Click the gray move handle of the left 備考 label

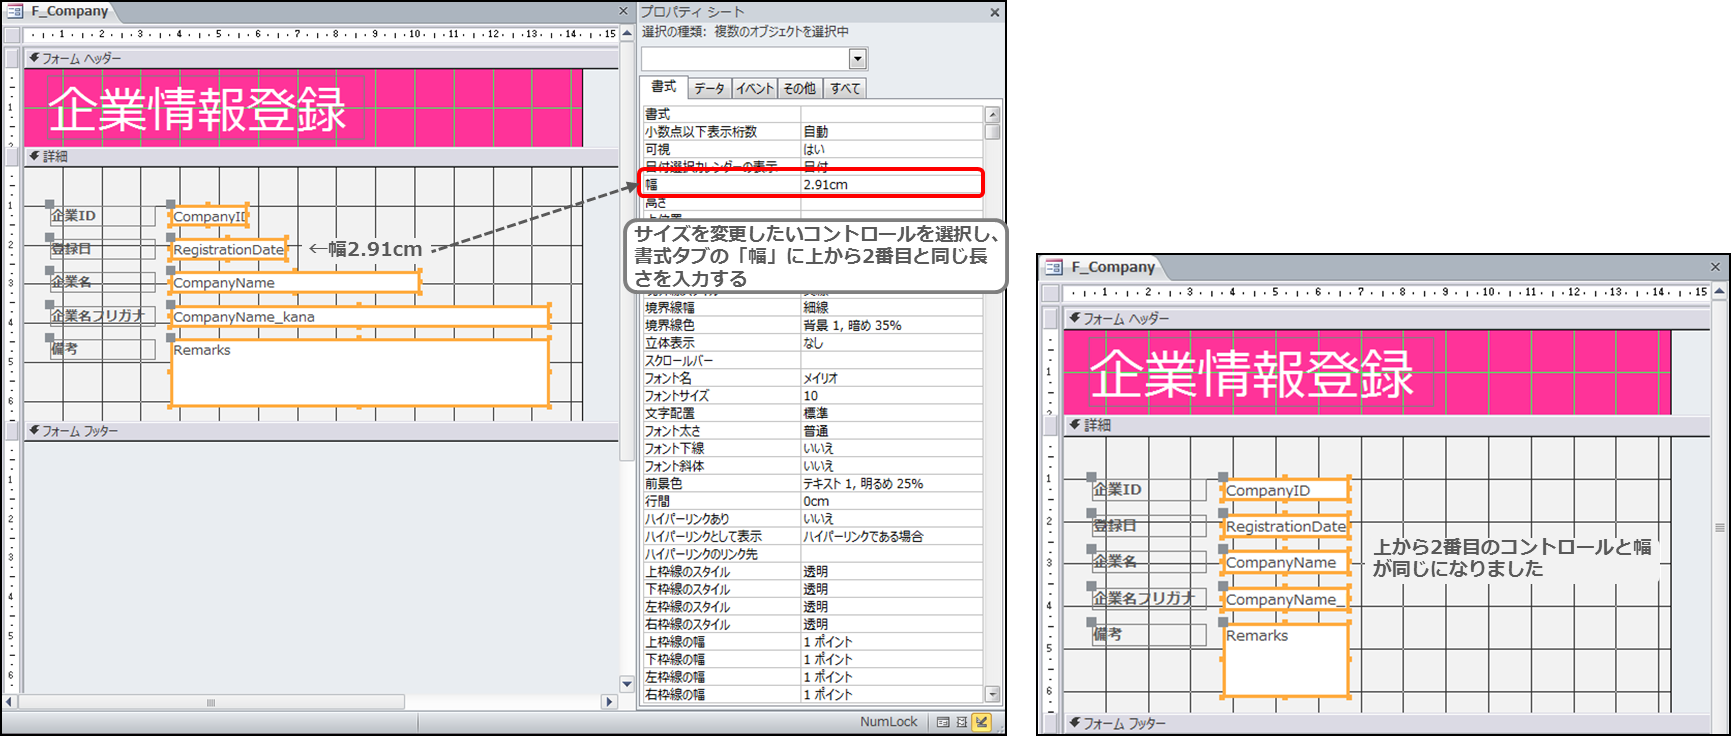point(50,338)
